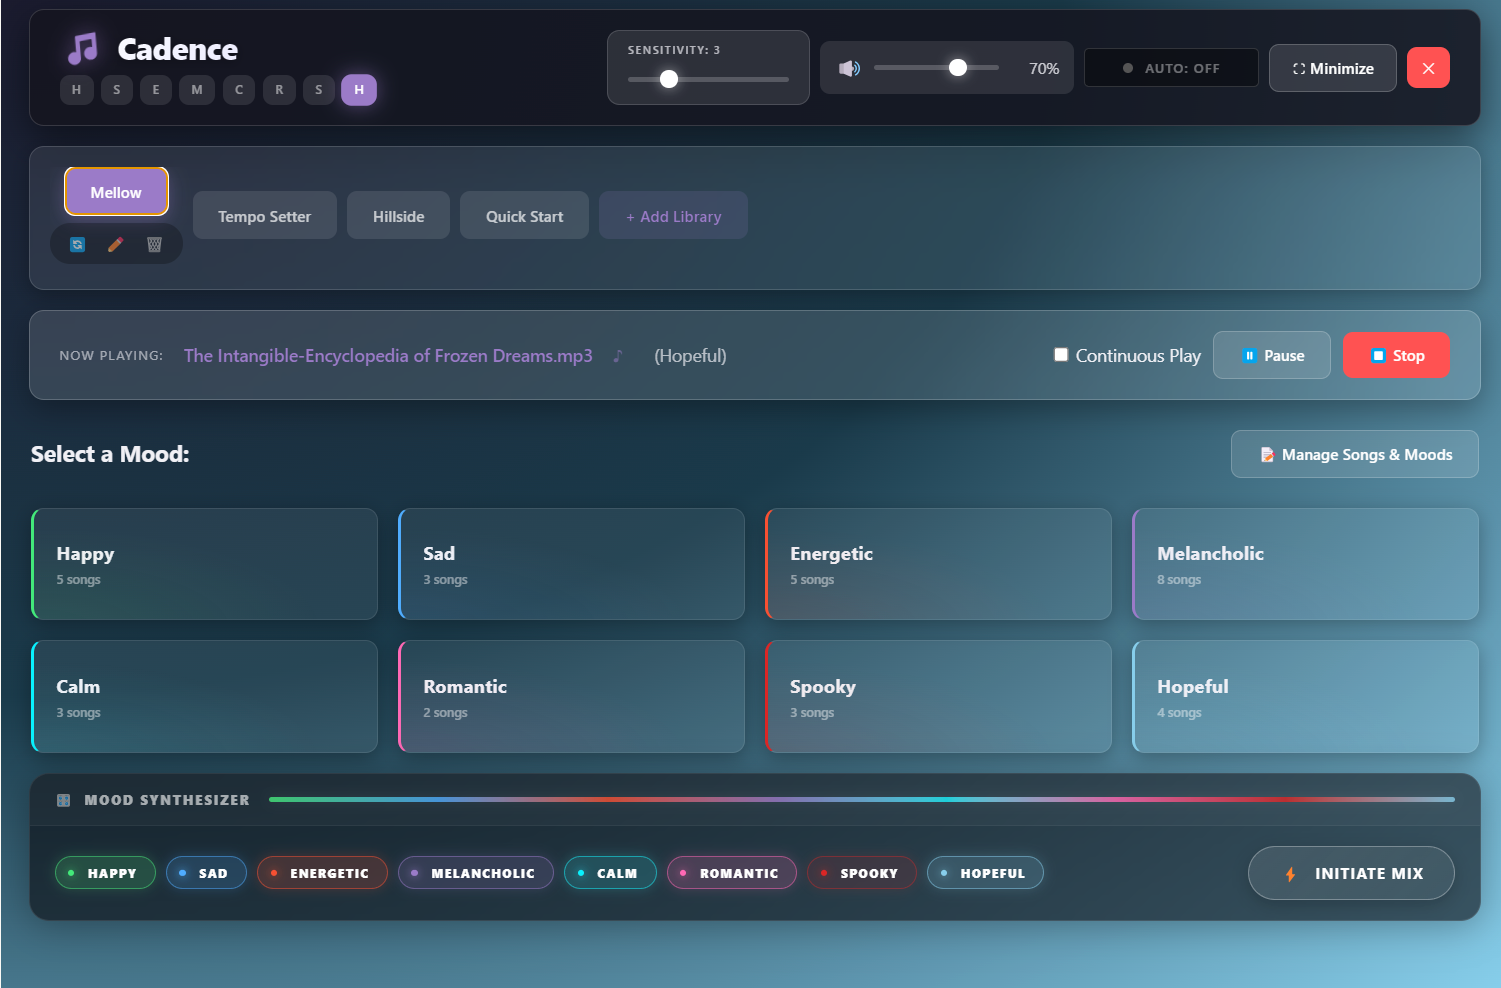Open the Hillside library tab
Image resolution: width=1501 pixels, height=988 pixels.
pyautogui.click(x=399, y=216)
